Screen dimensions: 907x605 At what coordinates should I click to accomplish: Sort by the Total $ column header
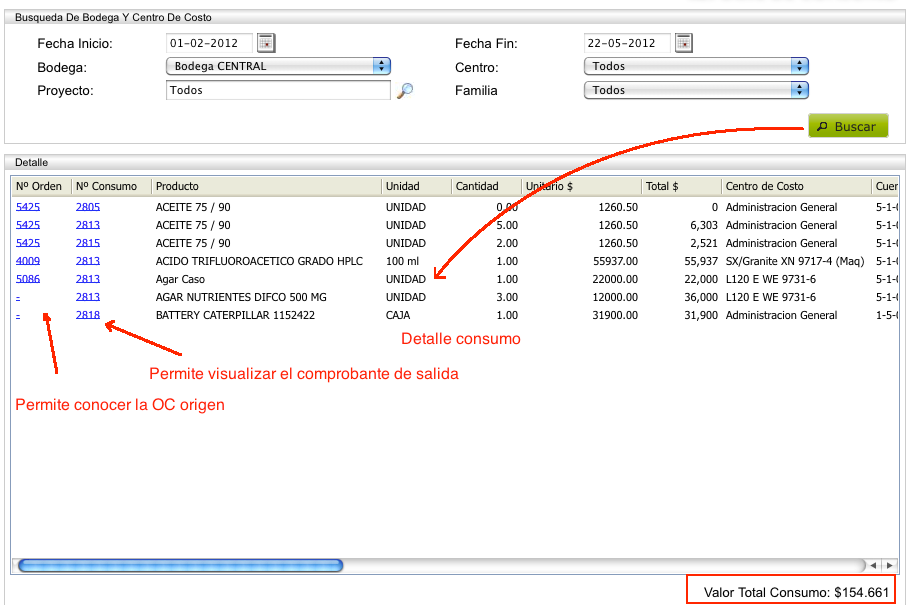pyautogui.click(x=681, y=186)
